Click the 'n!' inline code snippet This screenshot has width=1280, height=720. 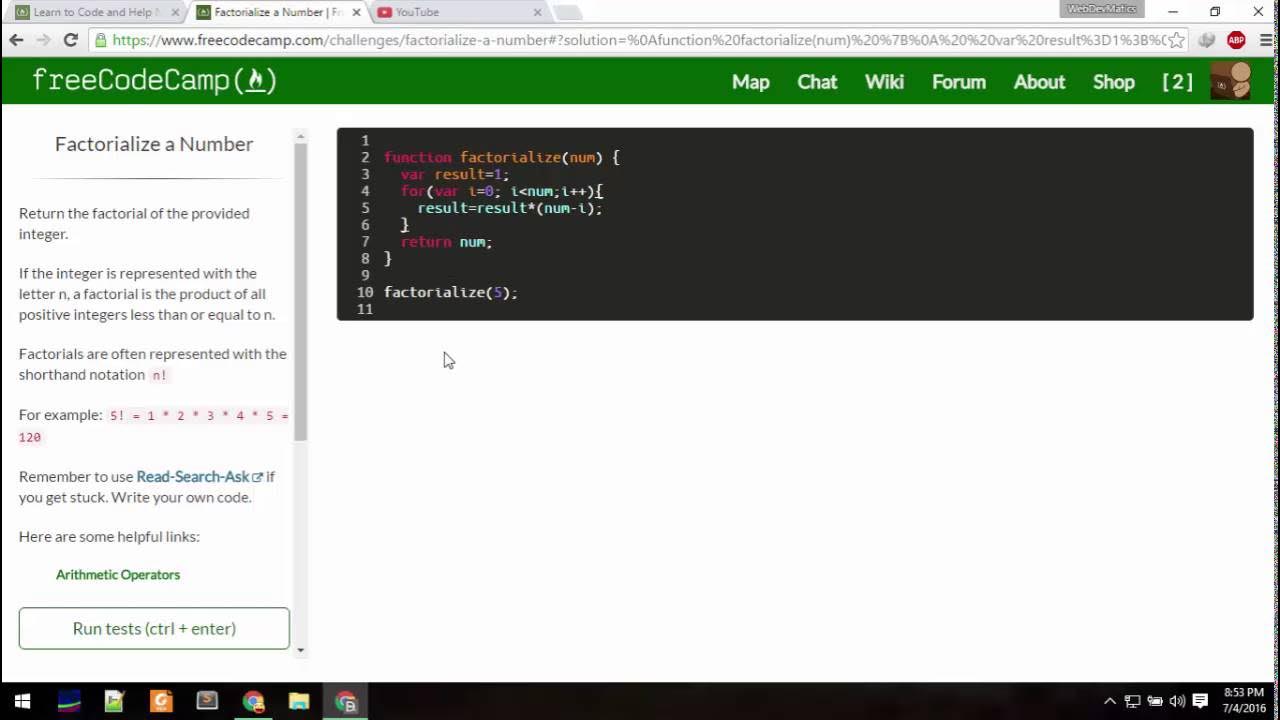click(160, 375)
